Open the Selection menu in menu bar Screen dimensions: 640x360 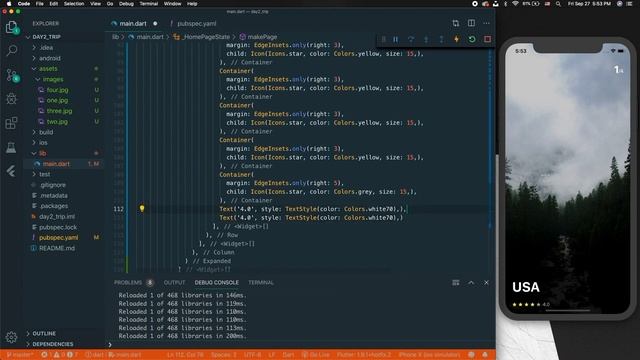click(x=74, y=4)
